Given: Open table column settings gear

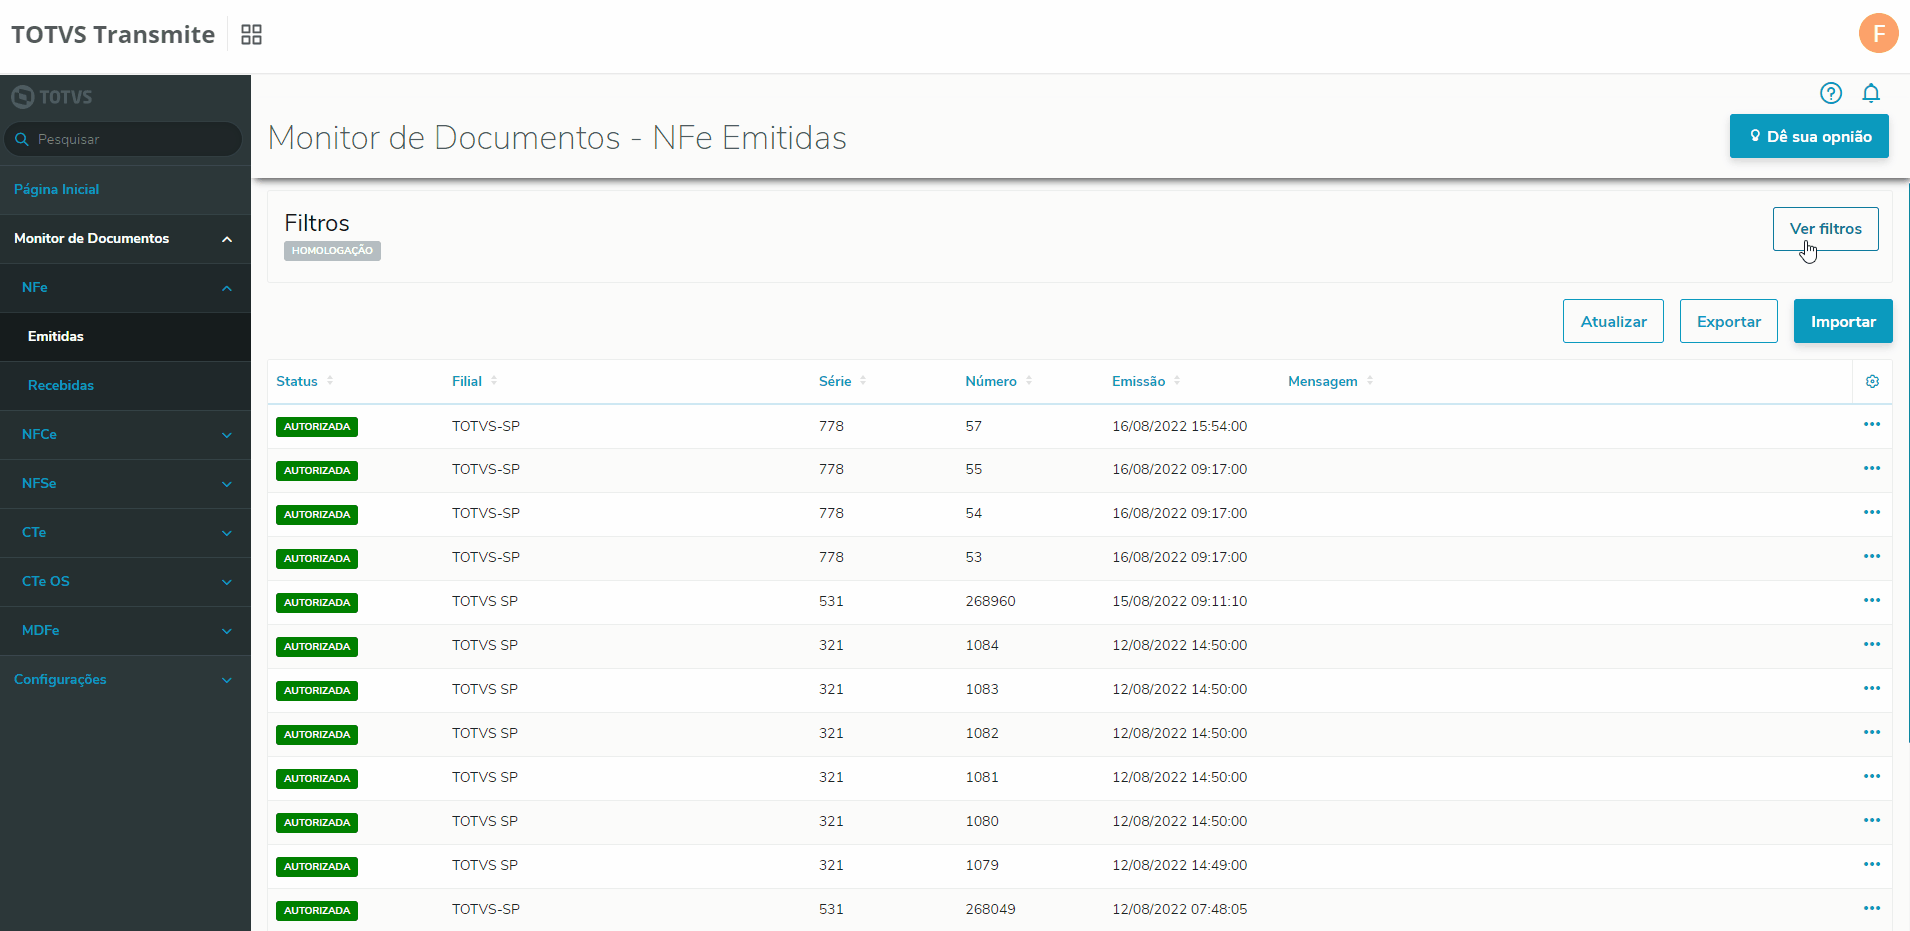Looking at the screenshot, I should (1872, 381).
